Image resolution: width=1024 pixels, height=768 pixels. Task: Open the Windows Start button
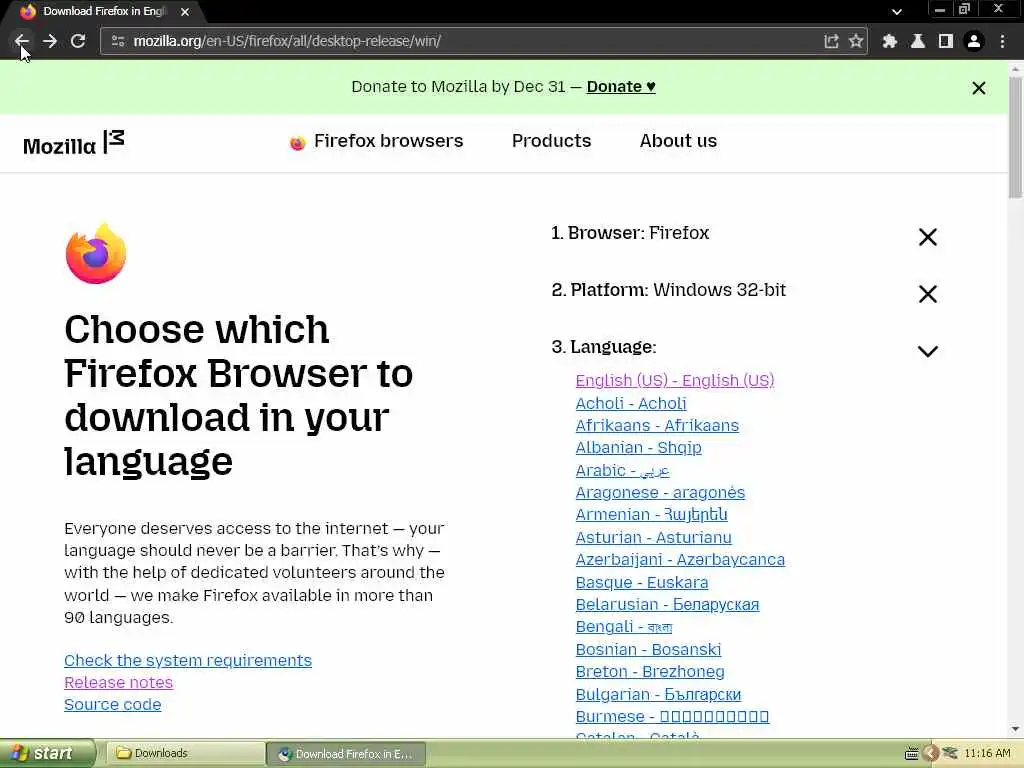[47, 754]
